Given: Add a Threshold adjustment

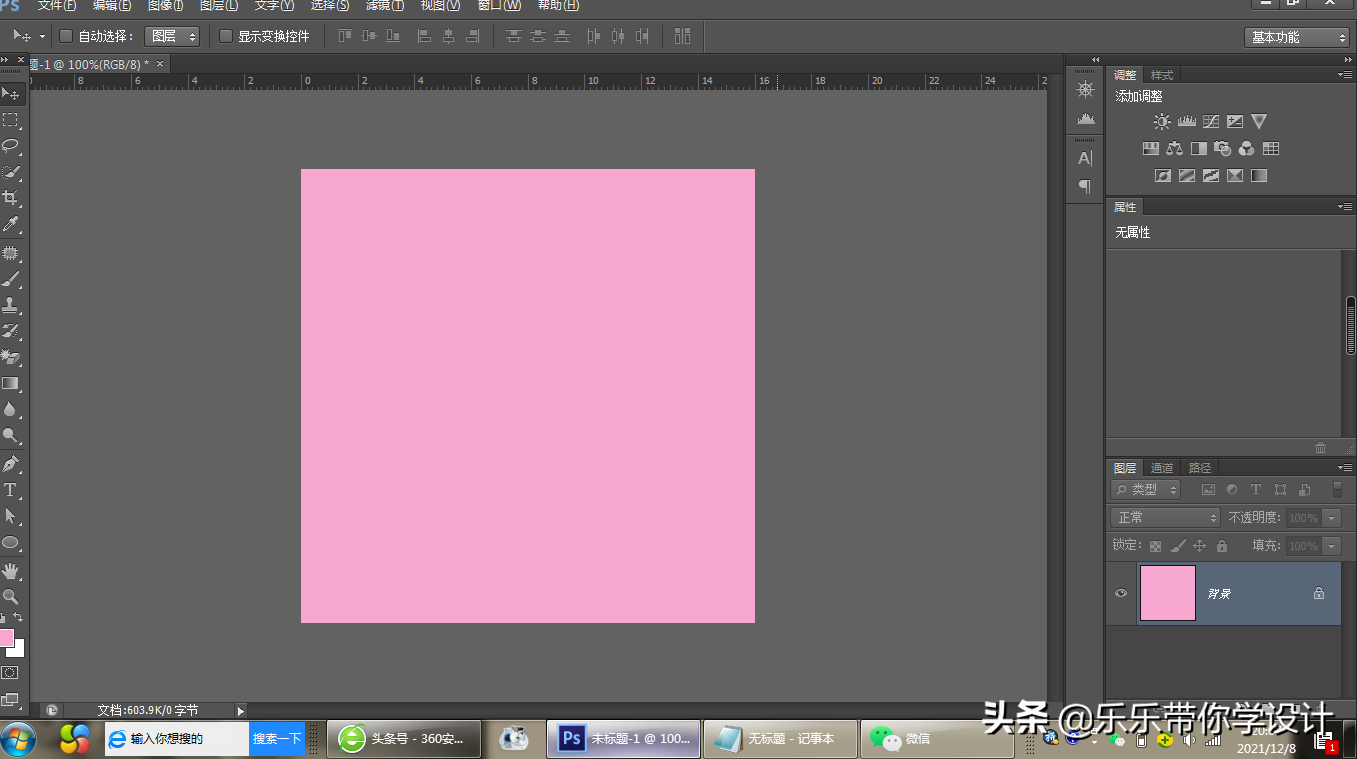Looking at the screenshot, I should 1211,176.
